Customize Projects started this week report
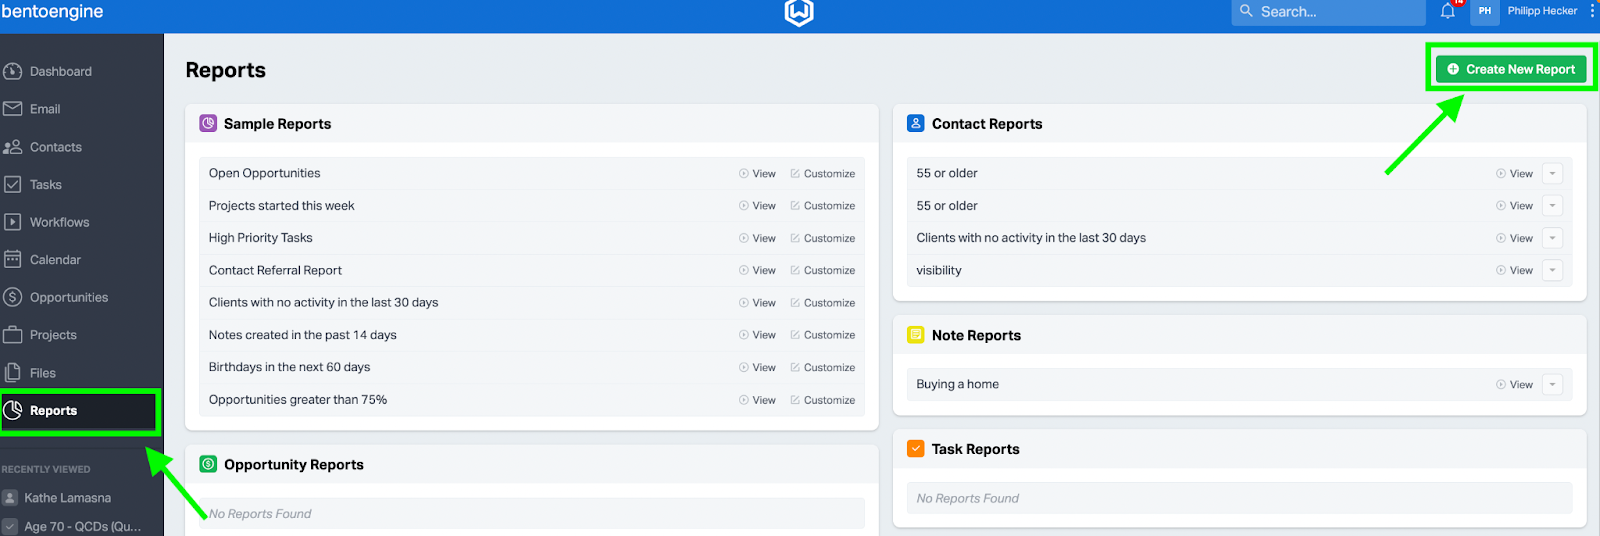Screen dimensions: 1600x536 tap(823, 206)
